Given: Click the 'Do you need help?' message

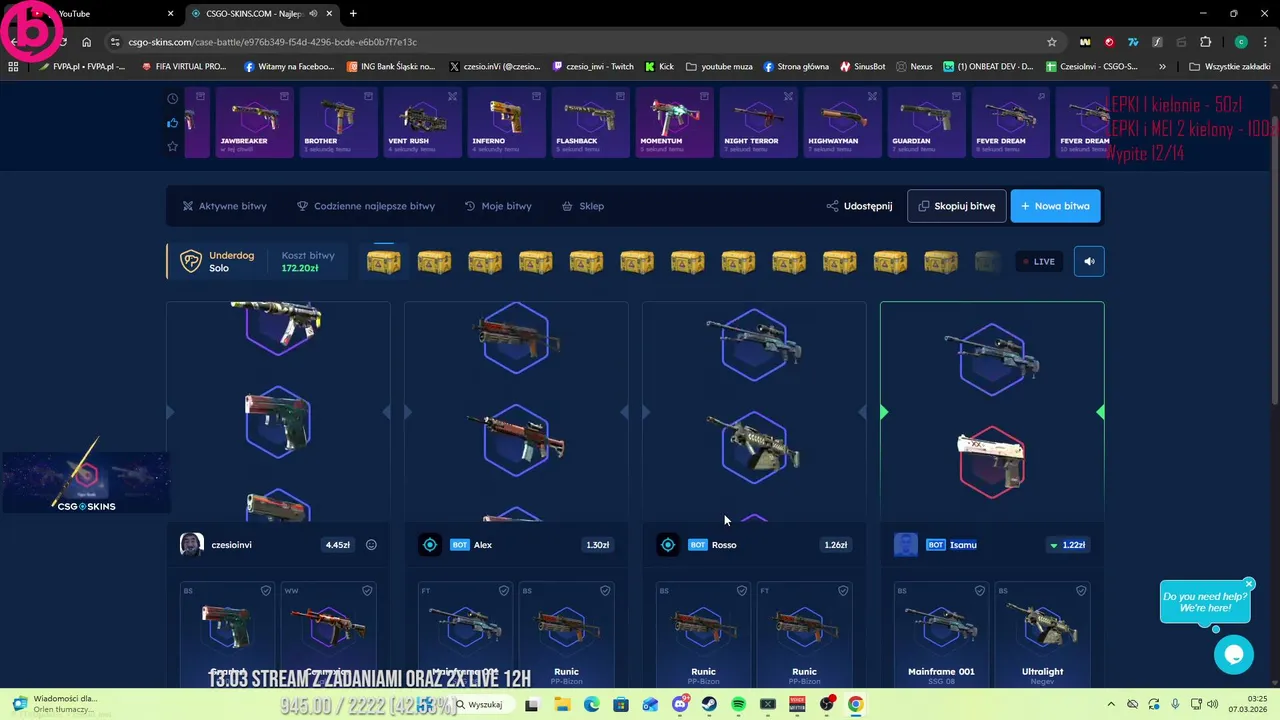Looking at the screenshot, I should tap(1205, 602).
